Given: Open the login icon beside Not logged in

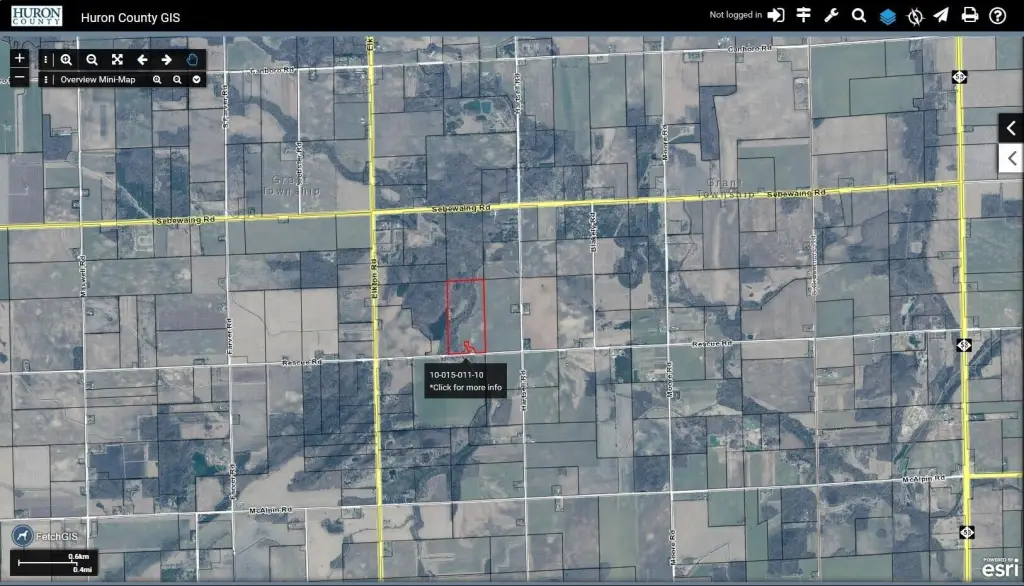Looking at the screenshot, I should coord(776,15).
